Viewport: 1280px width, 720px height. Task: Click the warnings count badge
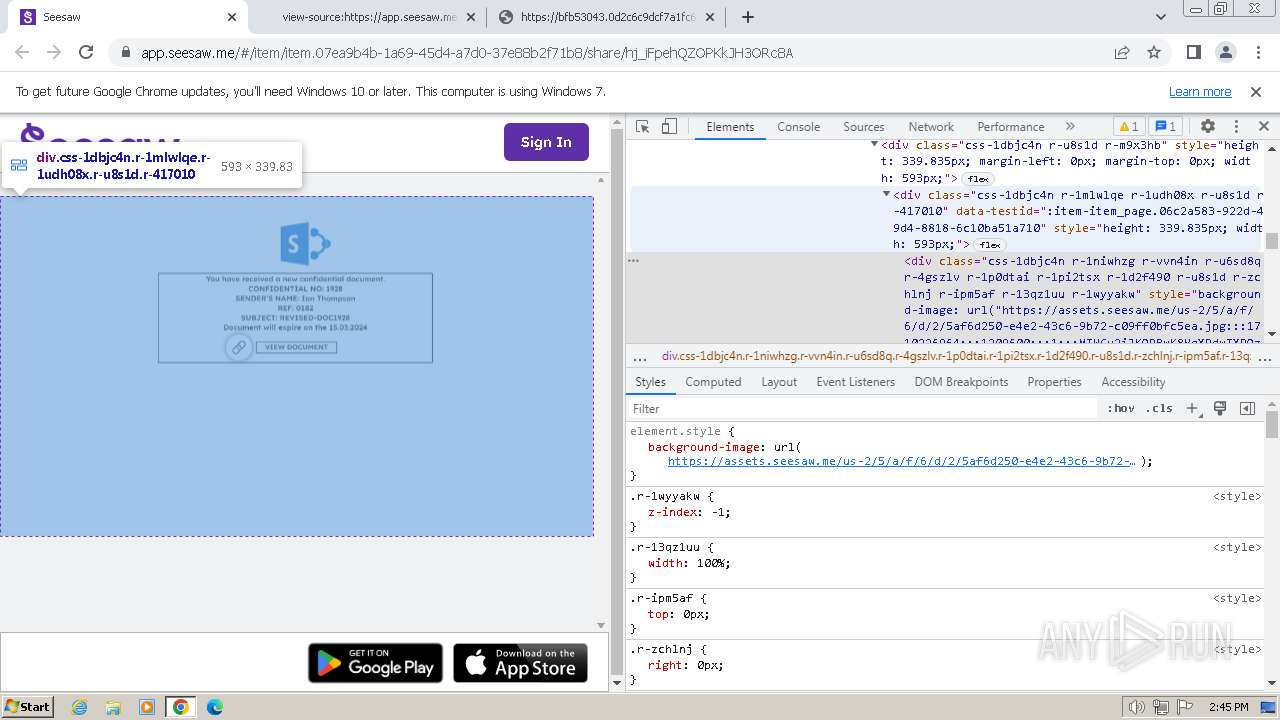(1128, 127)
